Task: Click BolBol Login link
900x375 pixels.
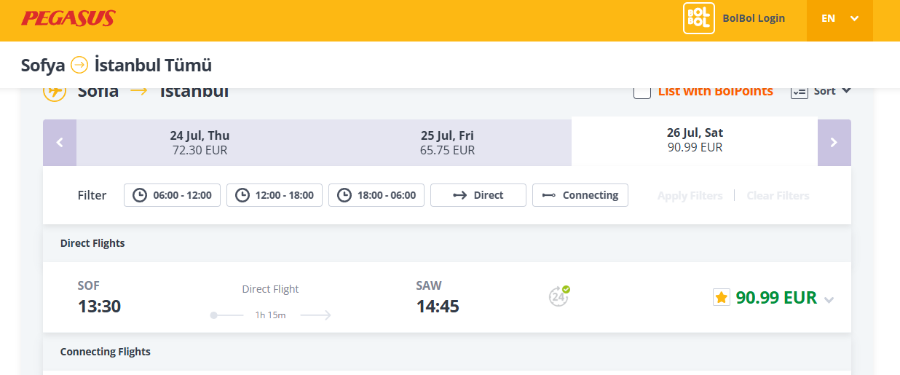Action: click(754, 18)
